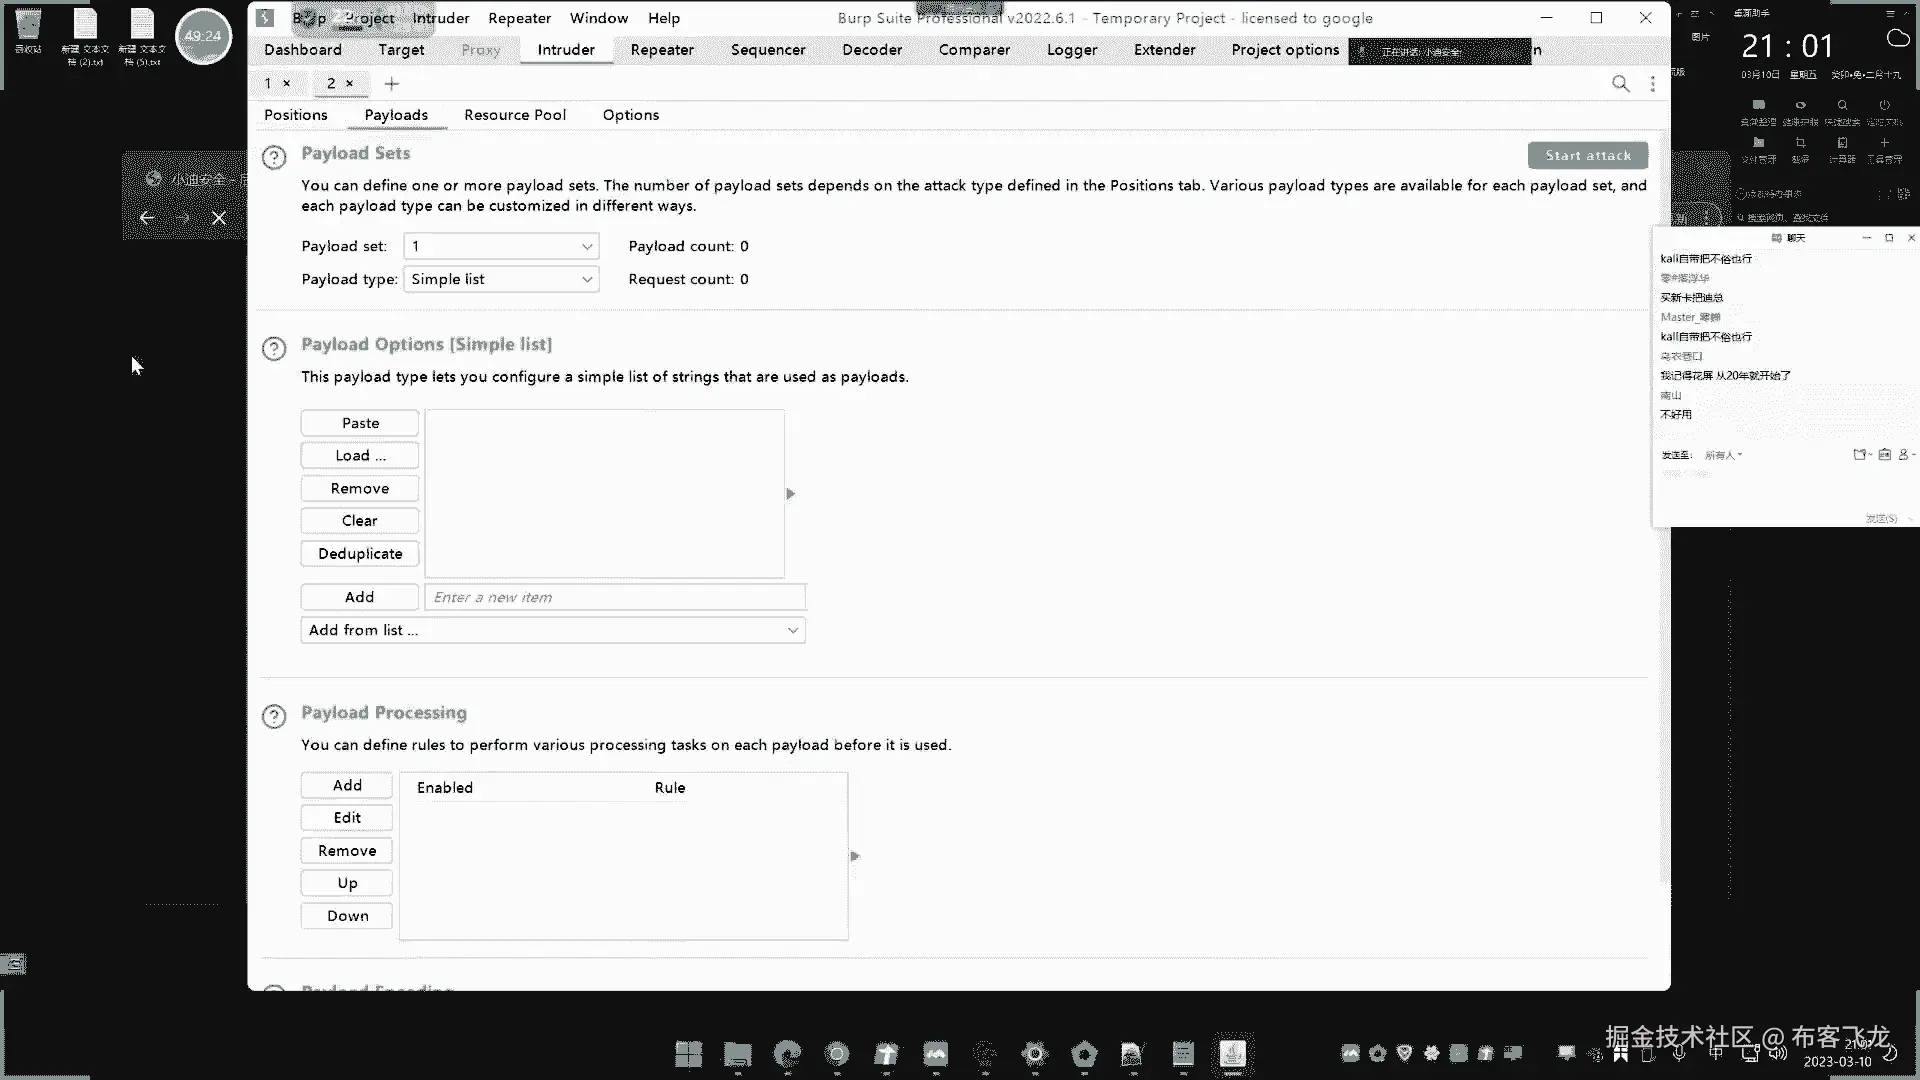Open the Repeater main tab

click(x=661, y=50)
